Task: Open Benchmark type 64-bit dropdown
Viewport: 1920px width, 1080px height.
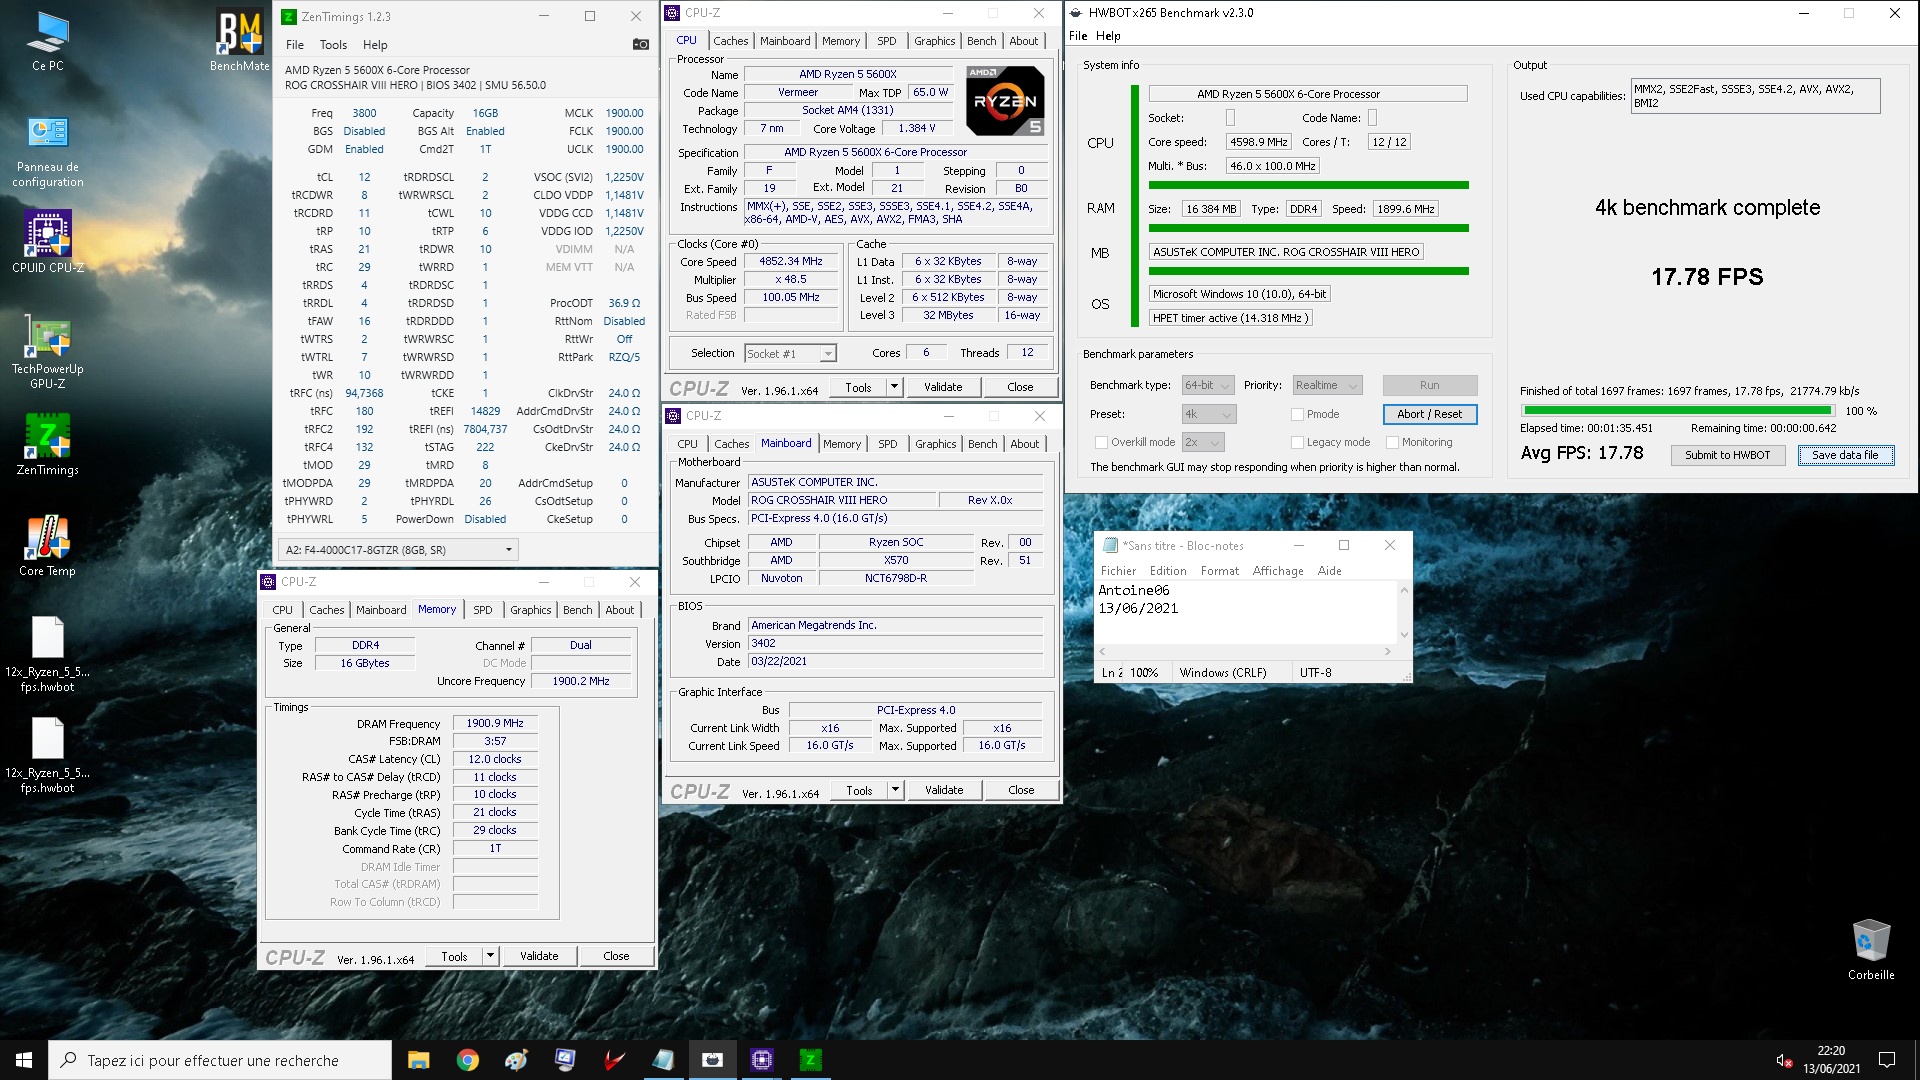Action: click(x=1207, y=385)
